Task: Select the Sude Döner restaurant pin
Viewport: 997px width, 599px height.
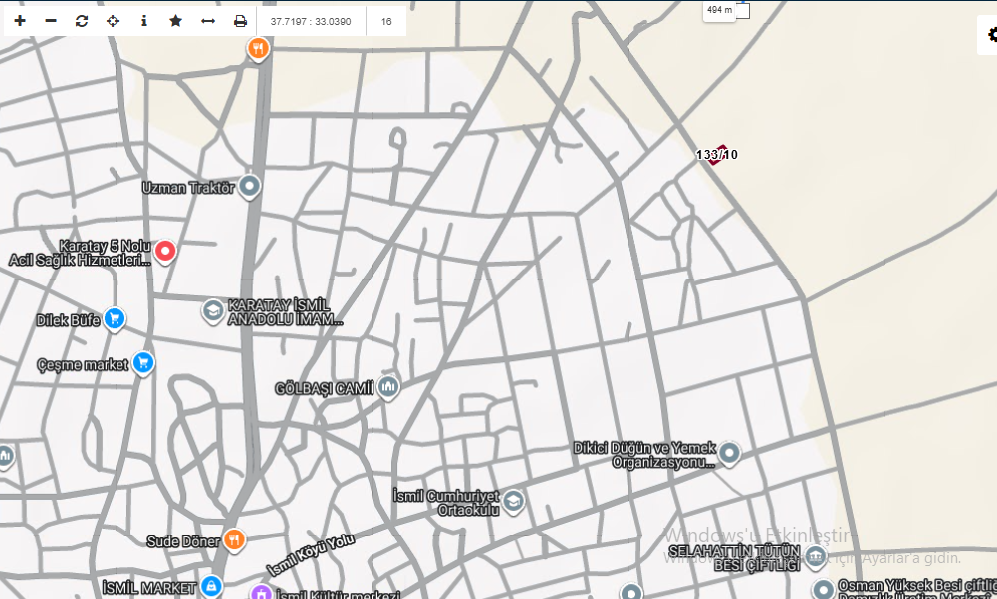Action: coord(234,540)
